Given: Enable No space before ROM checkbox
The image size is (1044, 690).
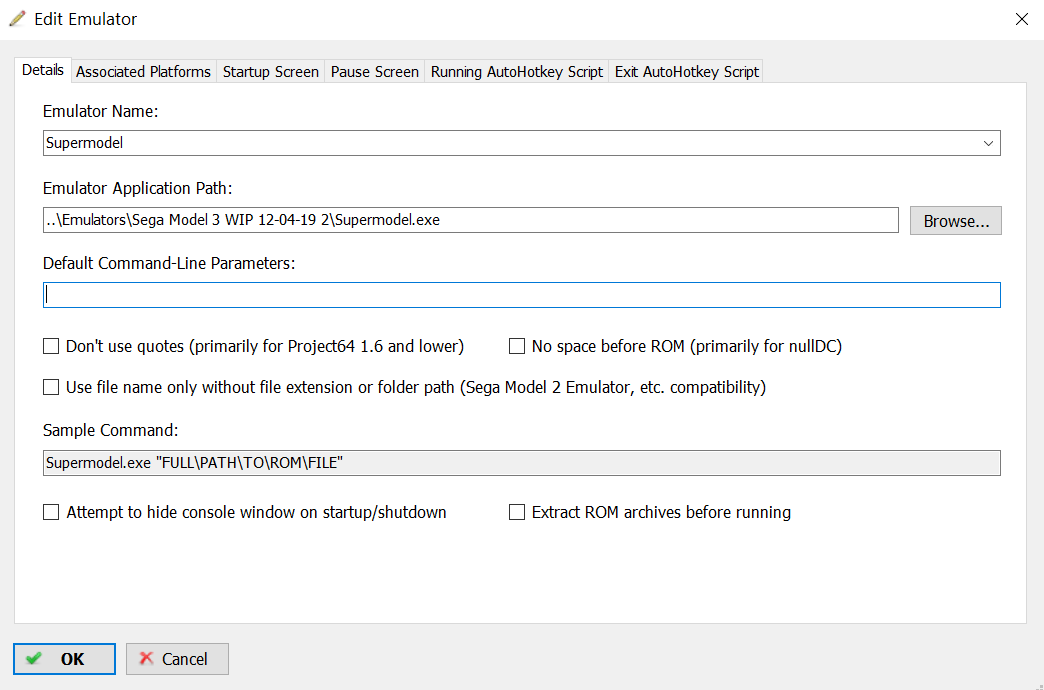Looking at the screenshot, I should point(517,346).
